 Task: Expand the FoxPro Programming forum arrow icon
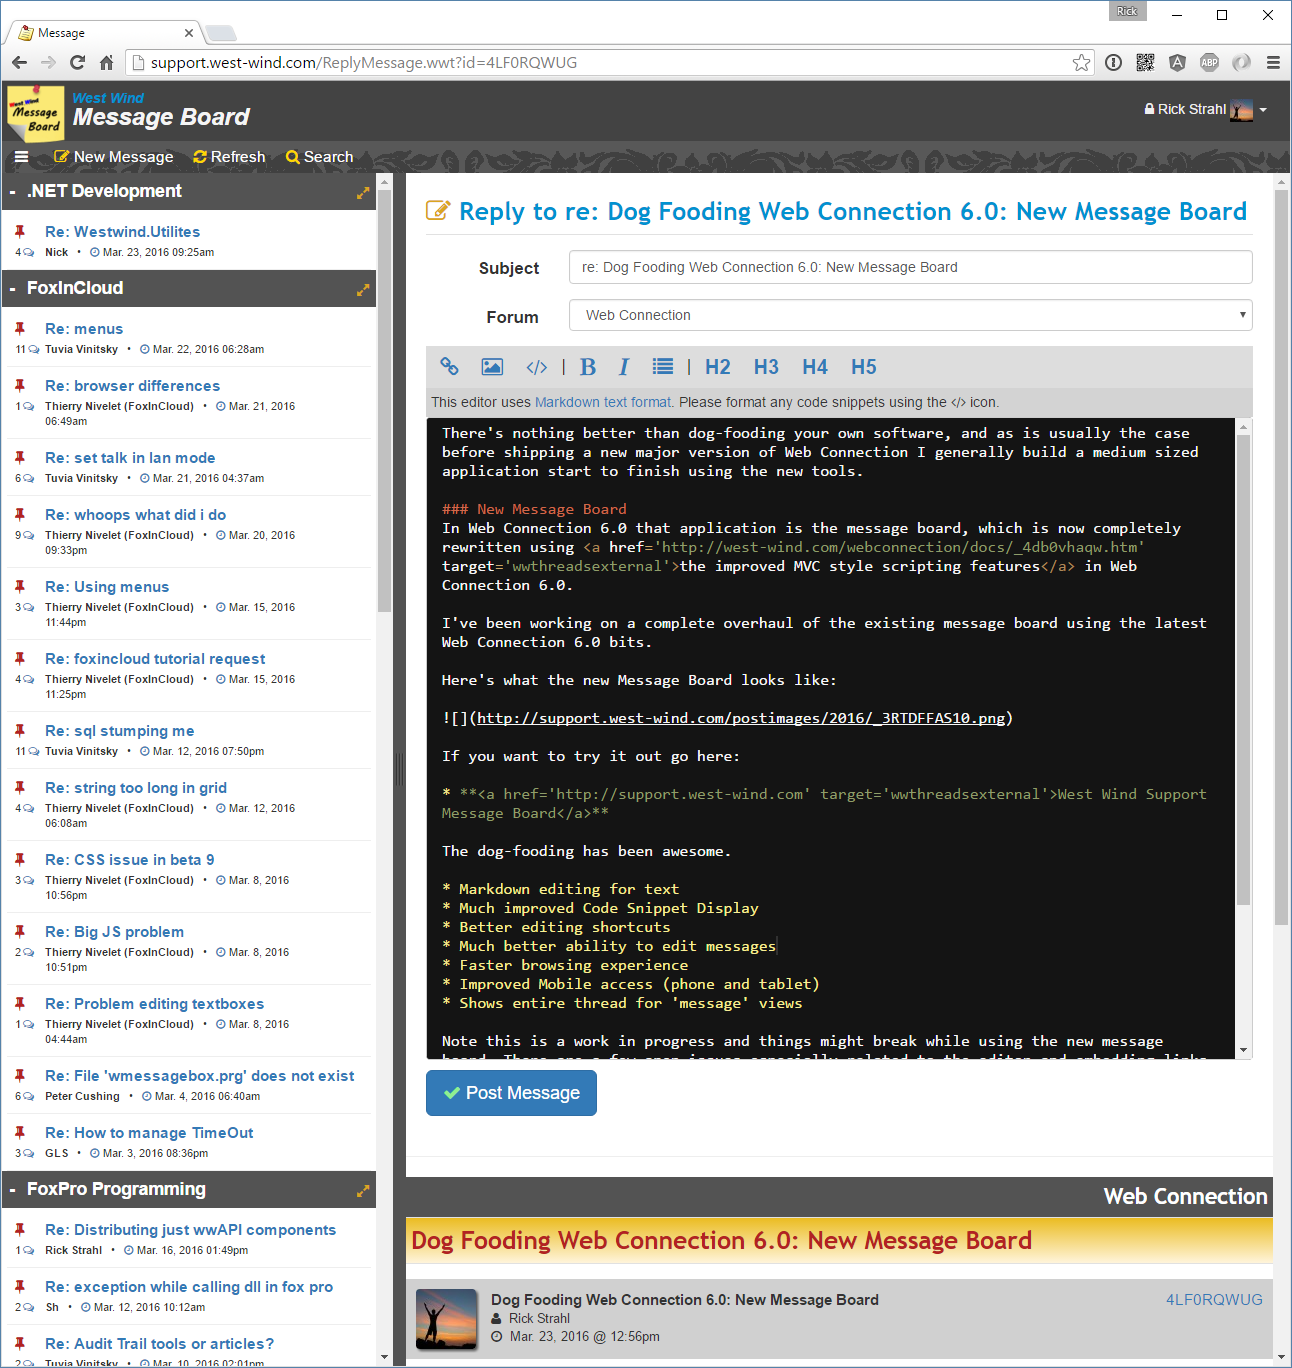point(363,1191)
